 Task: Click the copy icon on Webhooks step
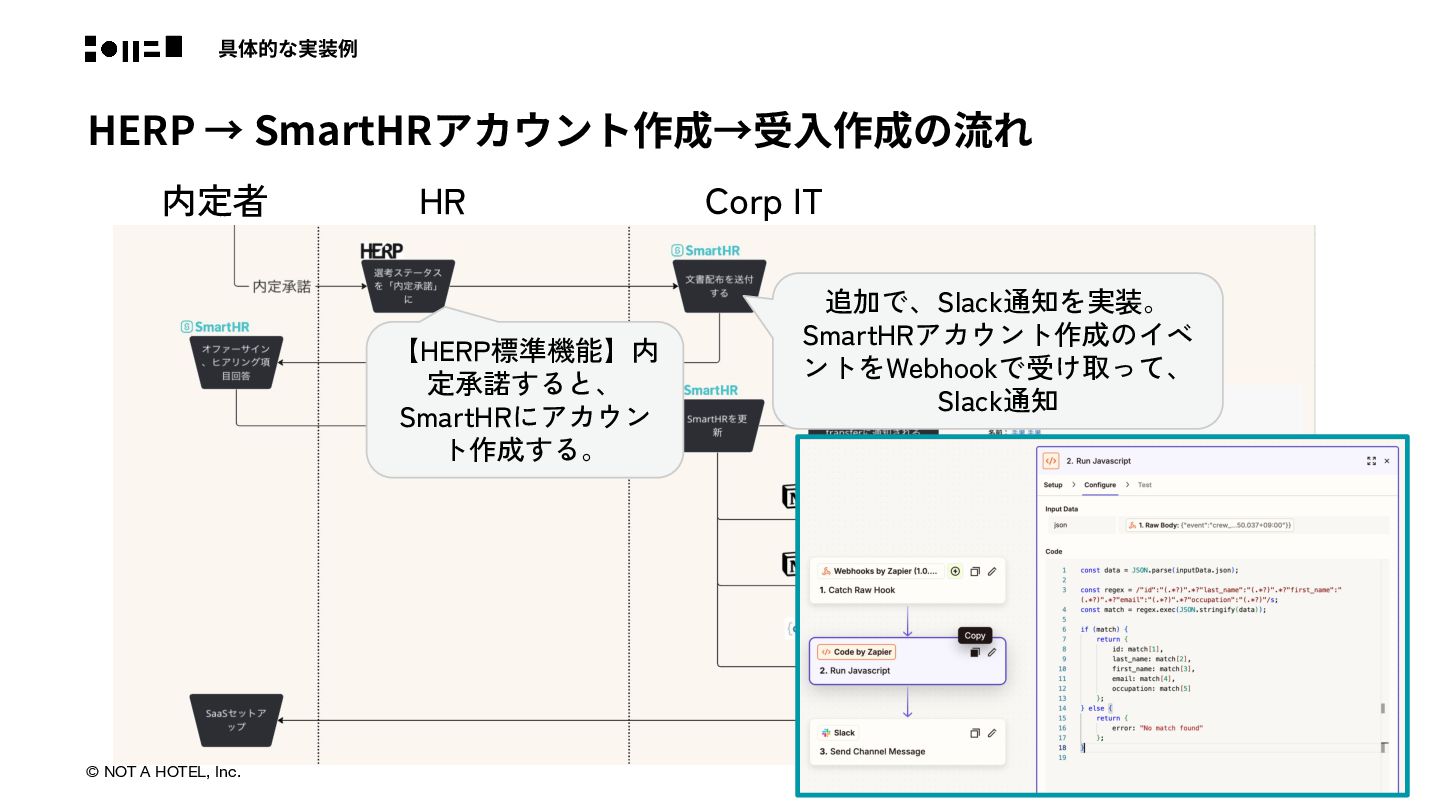[x=975, y=571]
